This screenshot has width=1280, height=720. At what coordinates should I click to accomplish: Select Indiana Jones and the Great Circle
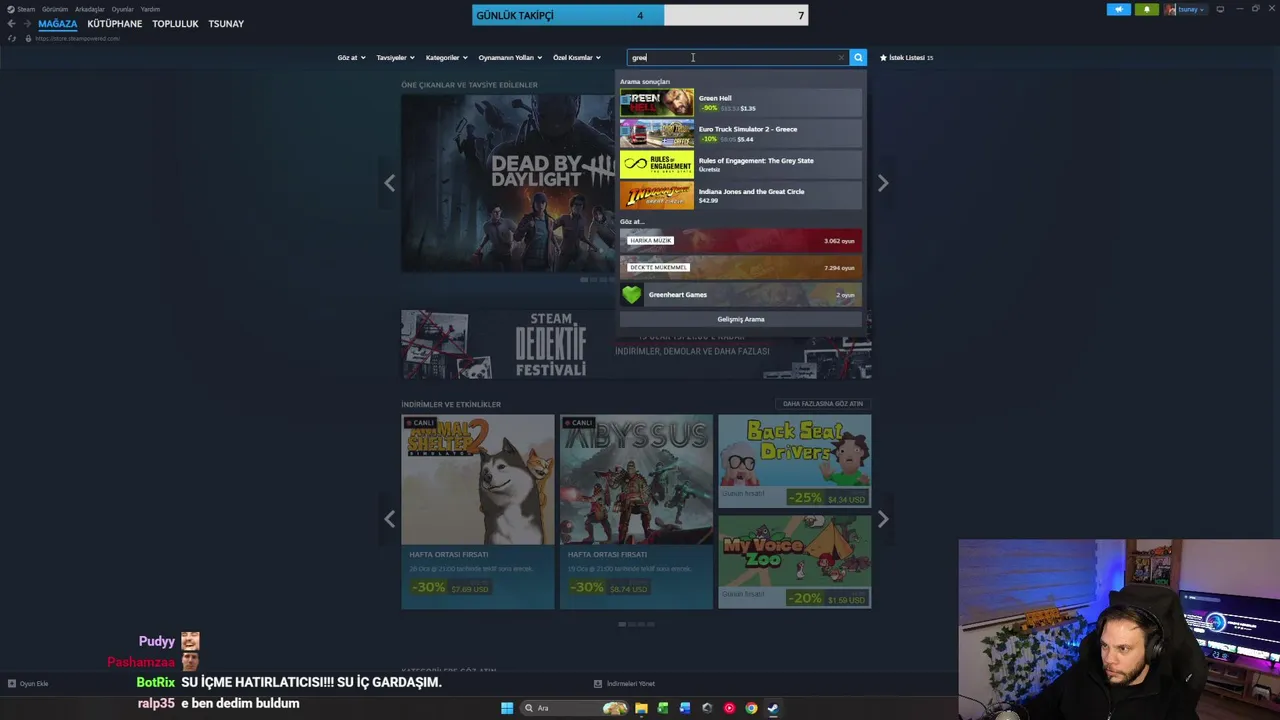click(x=740, y=195)
